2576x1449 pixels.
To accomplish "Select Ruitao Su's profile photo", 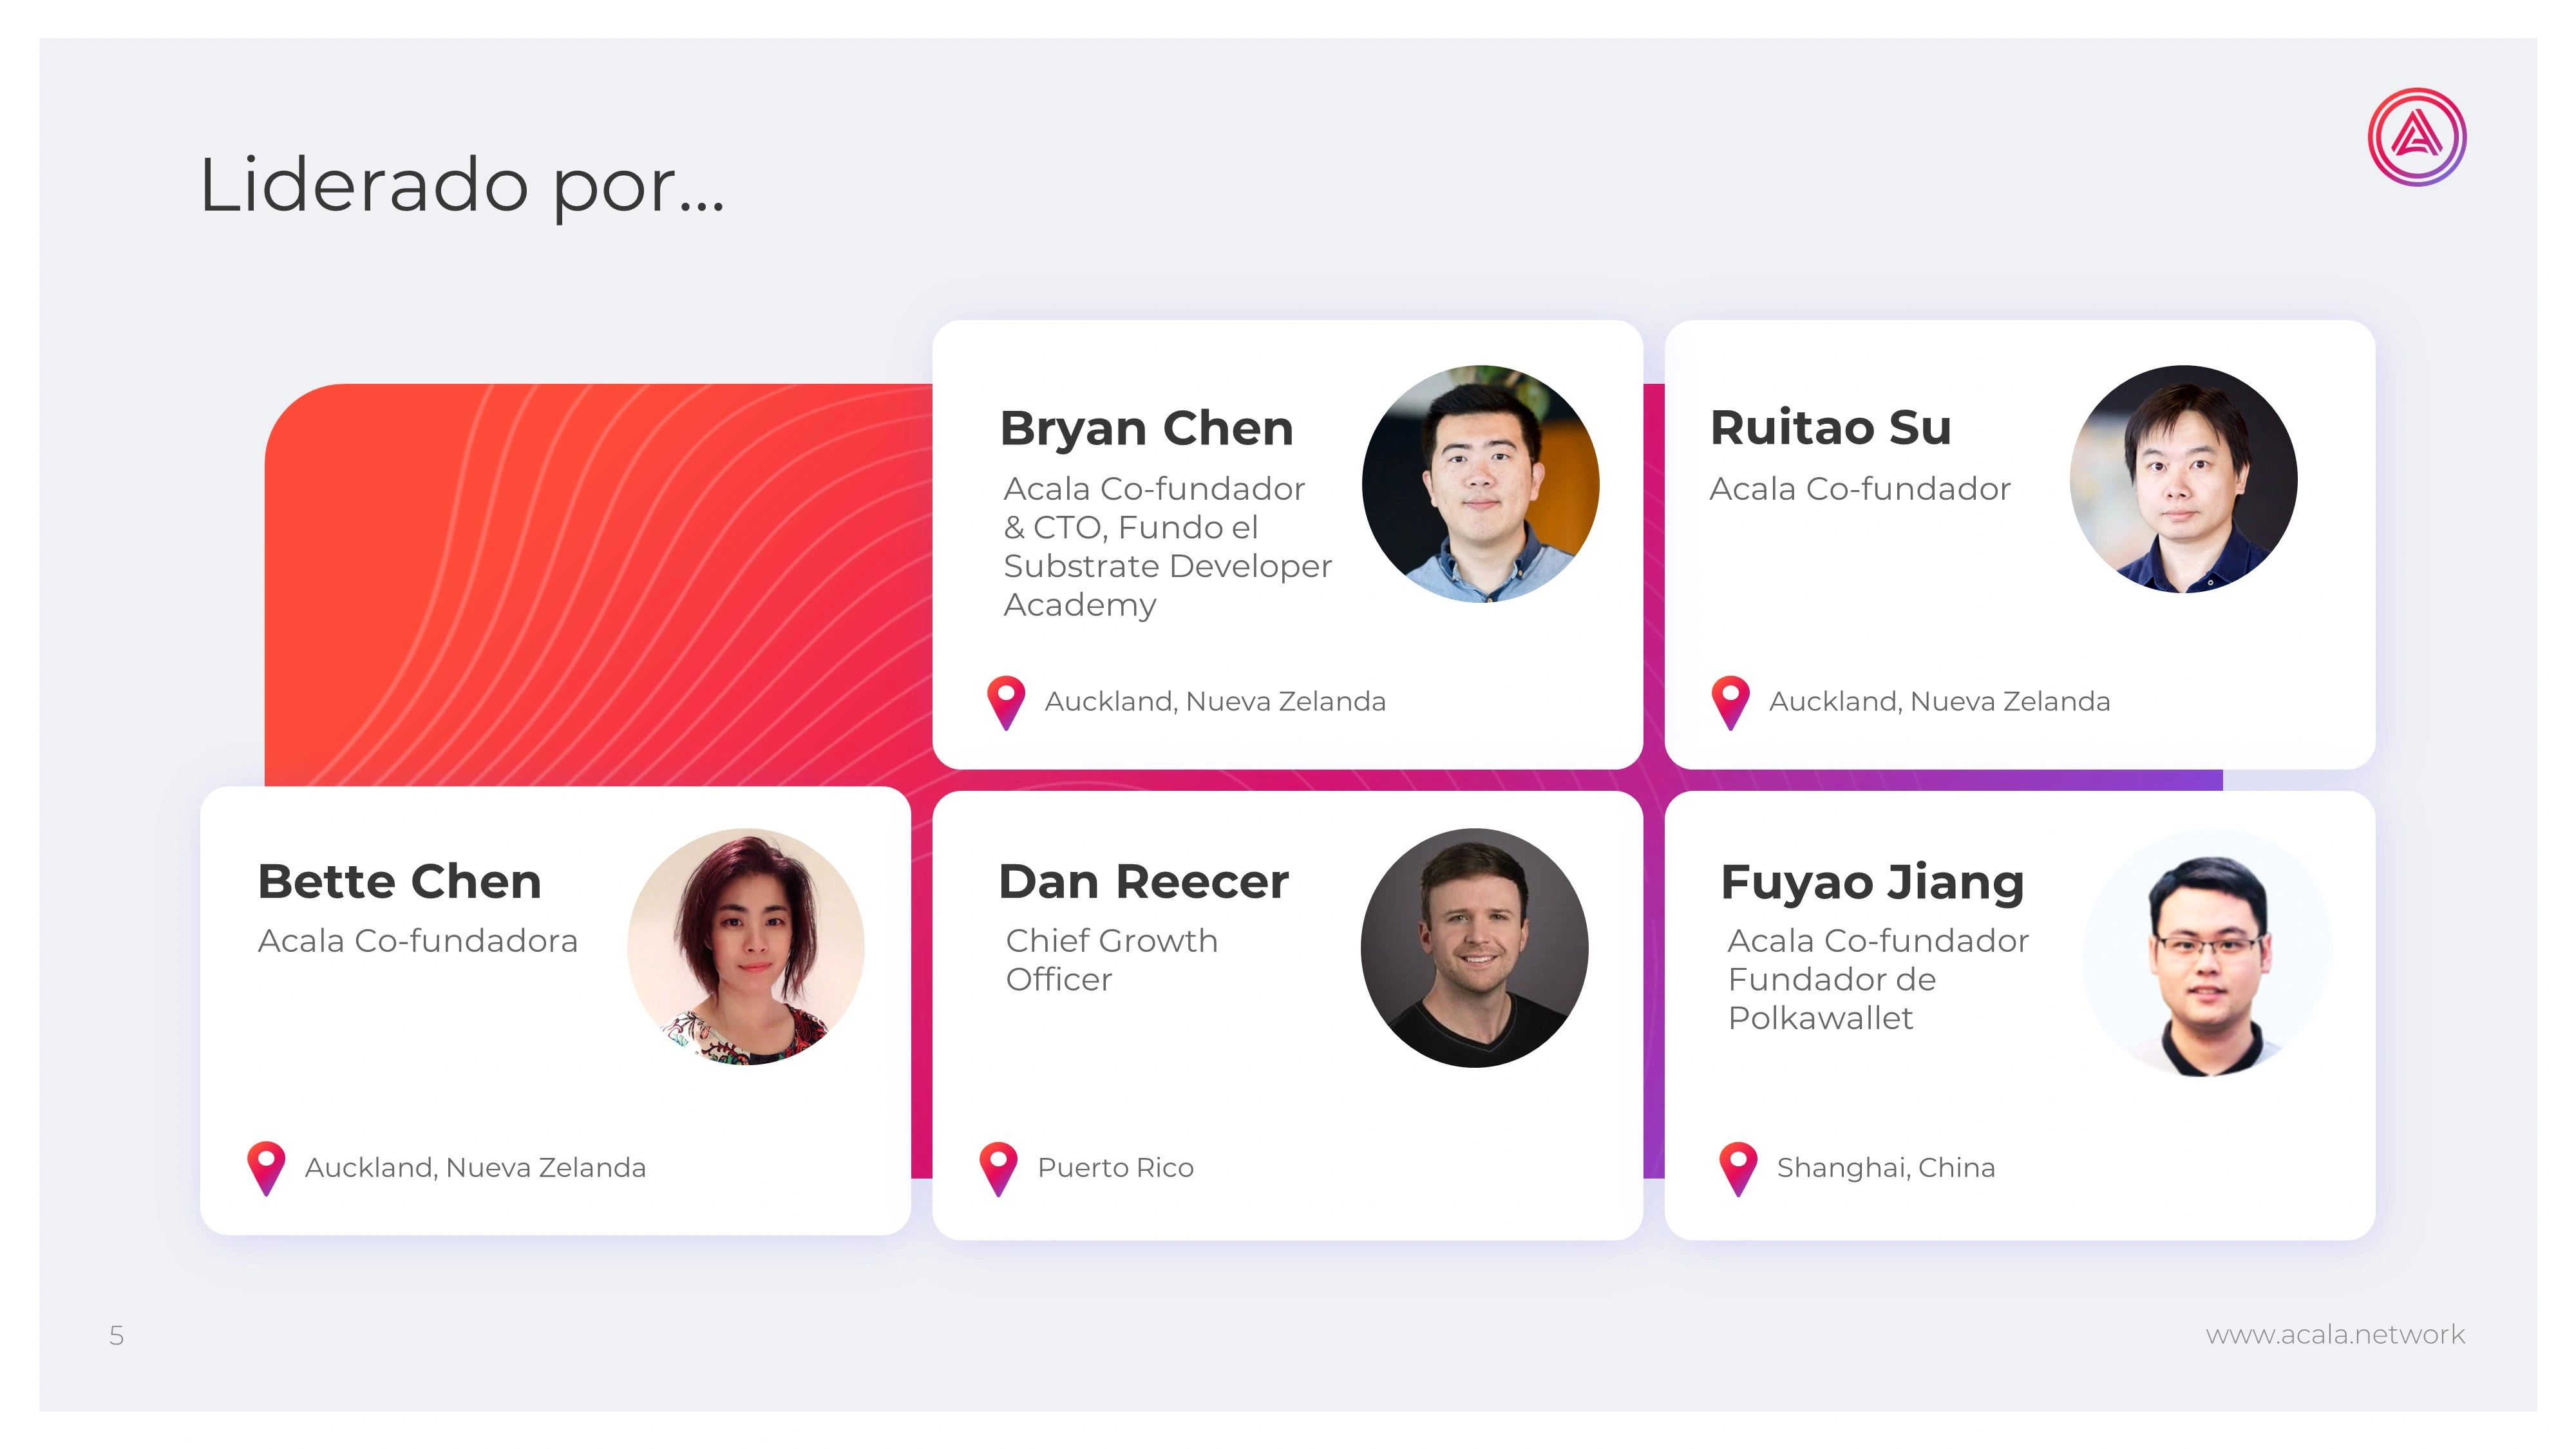I will (x=2183, y=479).
